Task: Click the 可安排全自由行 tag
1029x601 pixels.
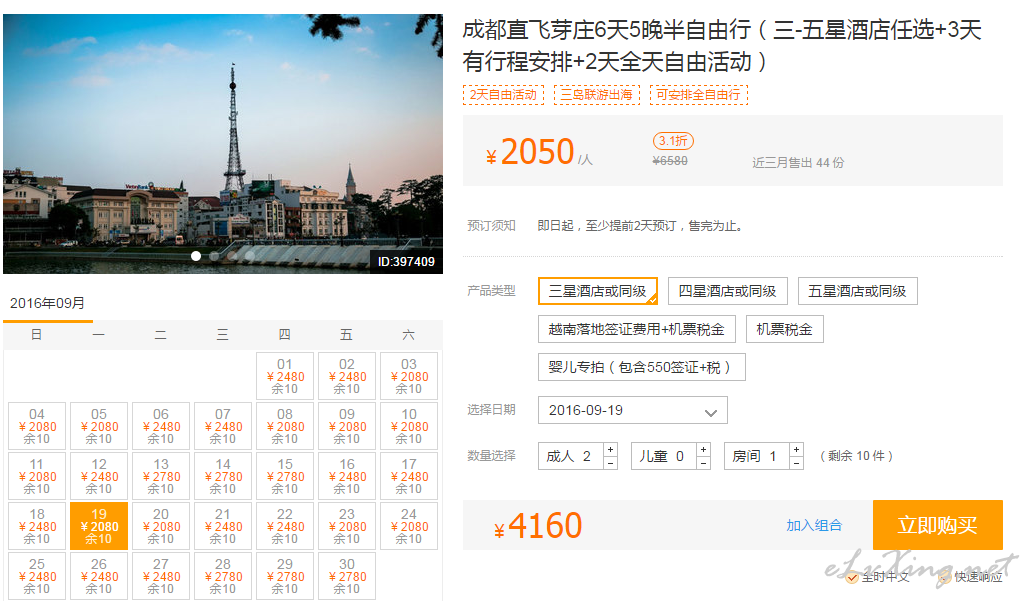Action: click(x=699, y=94)
